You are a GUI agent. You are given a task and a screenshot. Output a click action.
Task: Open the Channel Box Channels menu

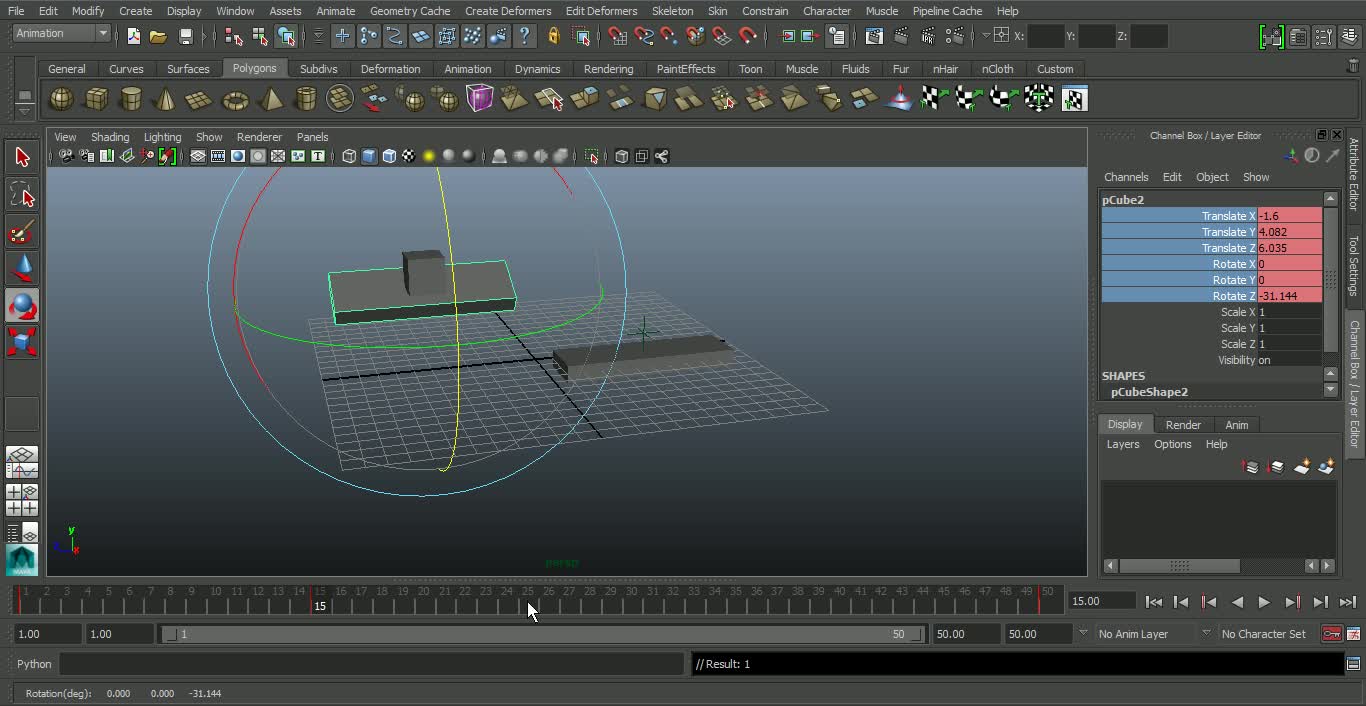pos(1126,177)
